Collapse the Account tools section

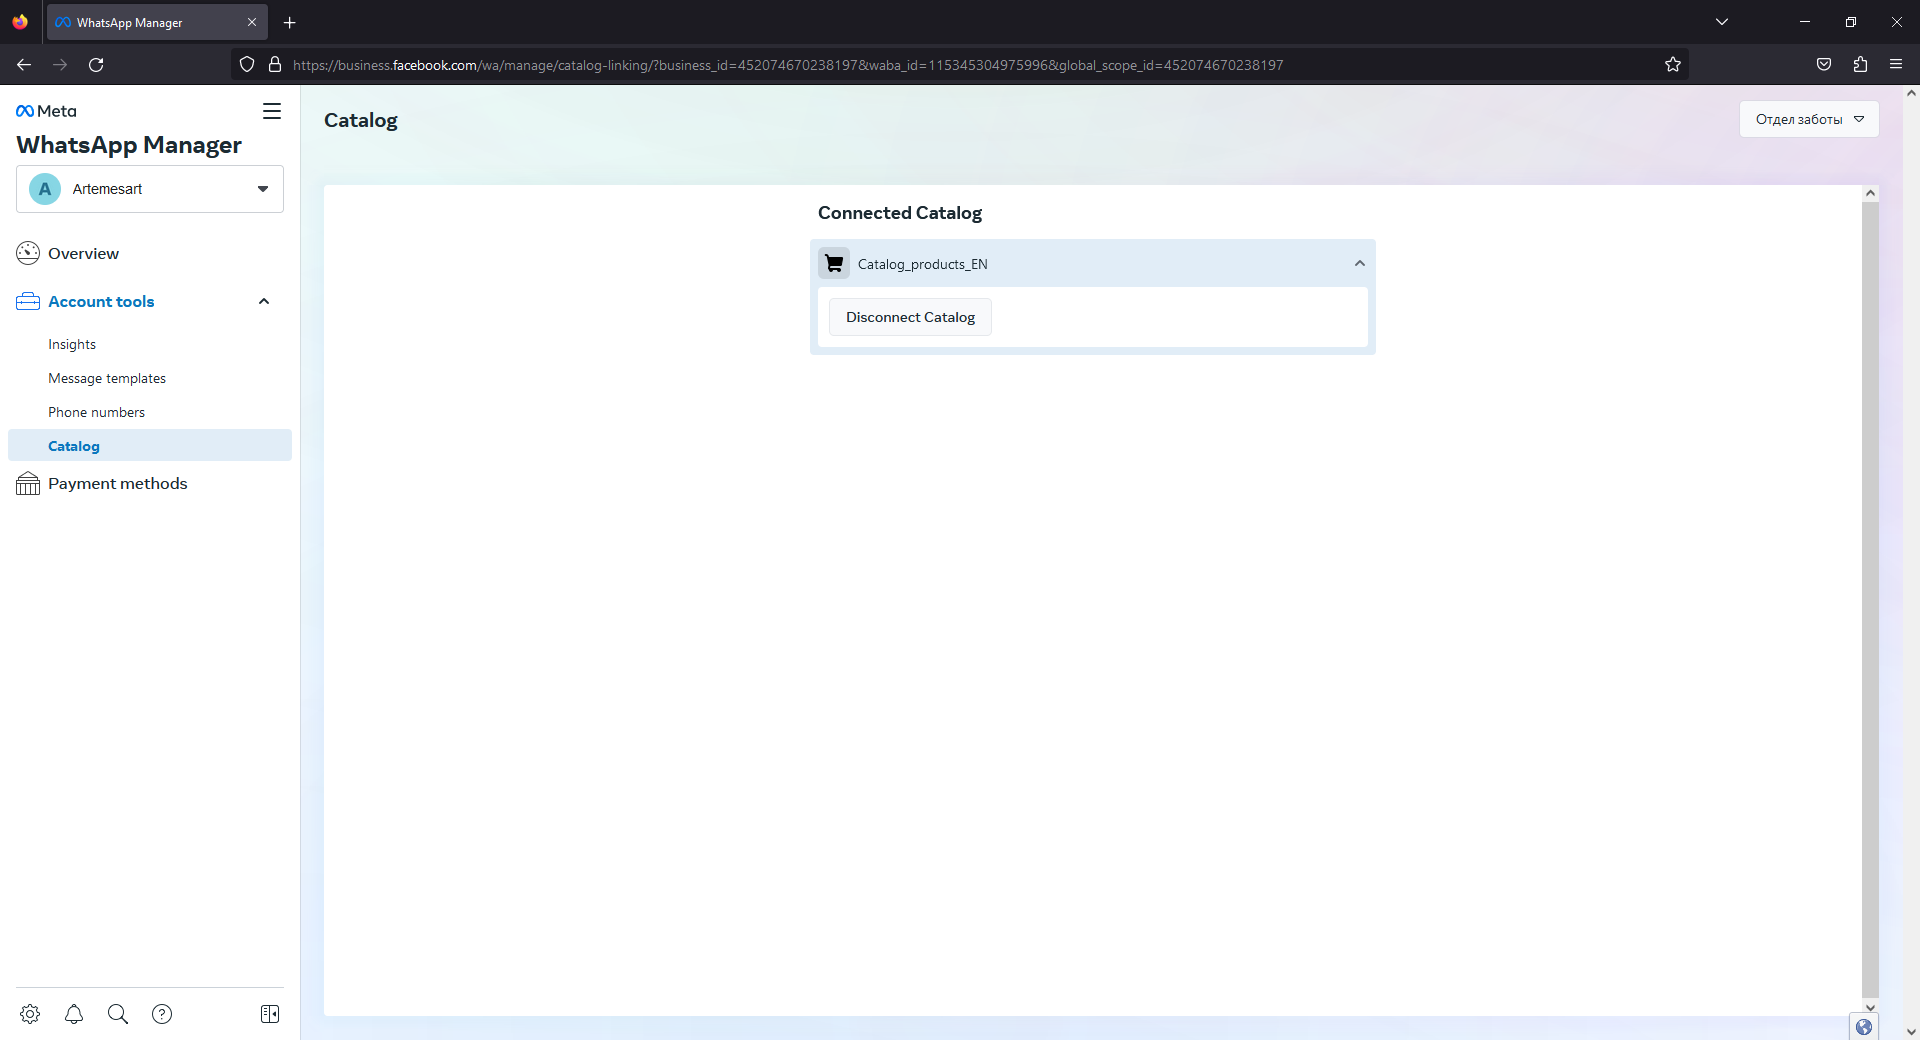tap(264, 301)
